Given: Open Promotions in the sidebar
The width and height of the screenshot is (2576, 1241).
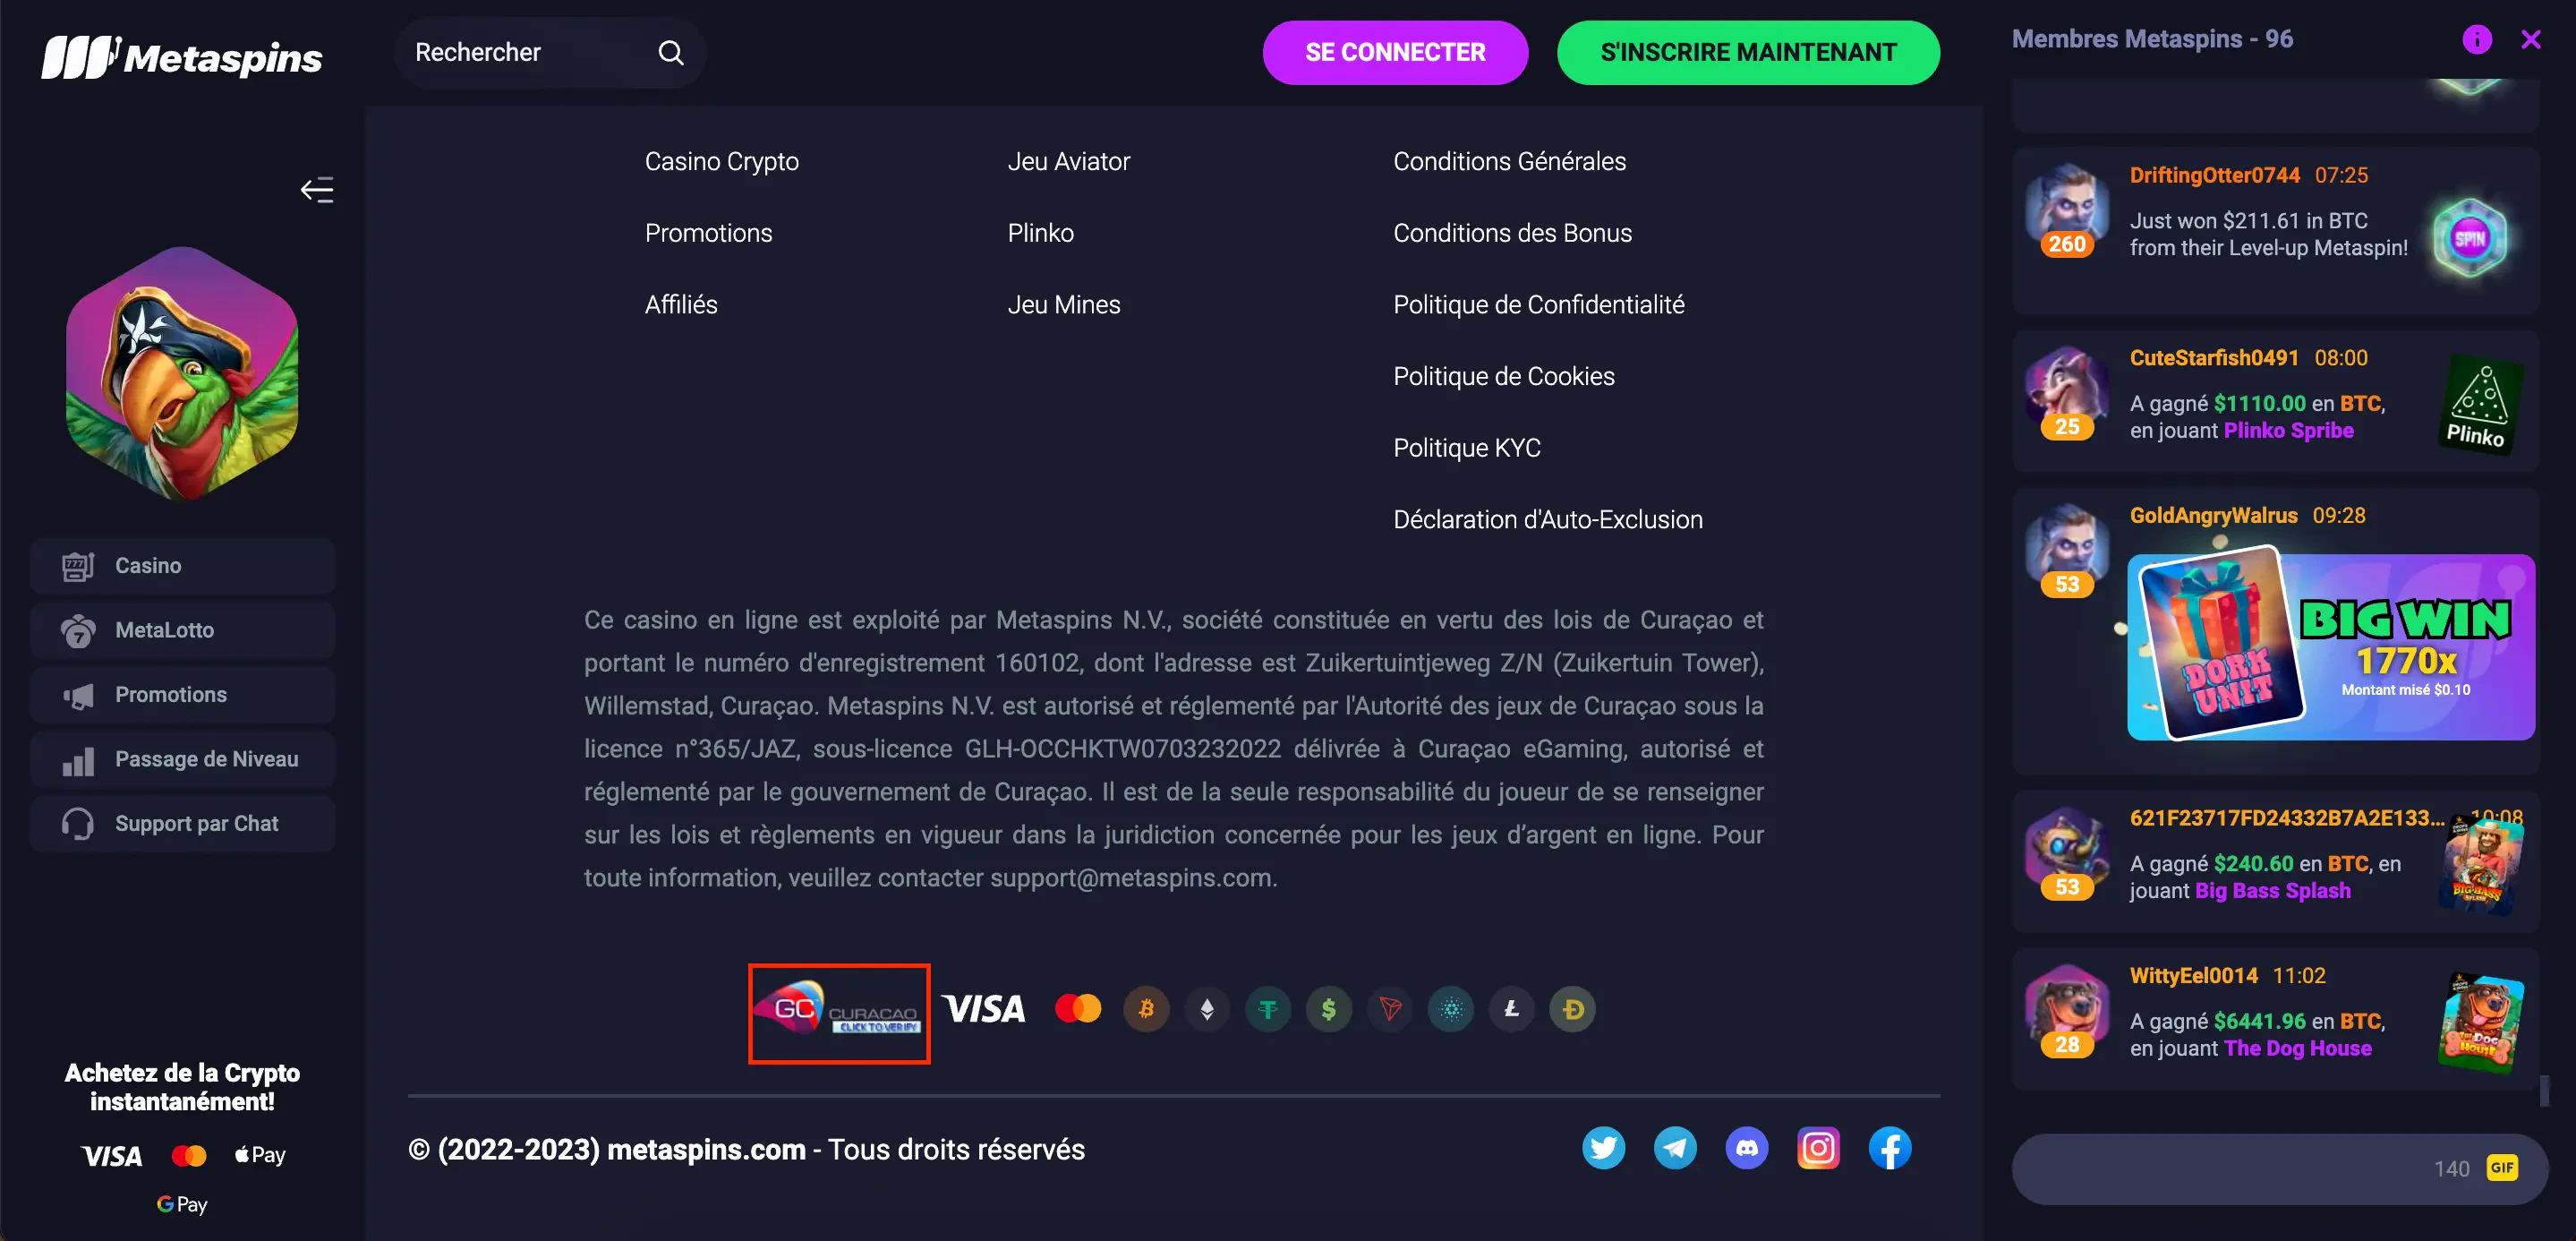Looking at the screenshot, I should [182, 695].
